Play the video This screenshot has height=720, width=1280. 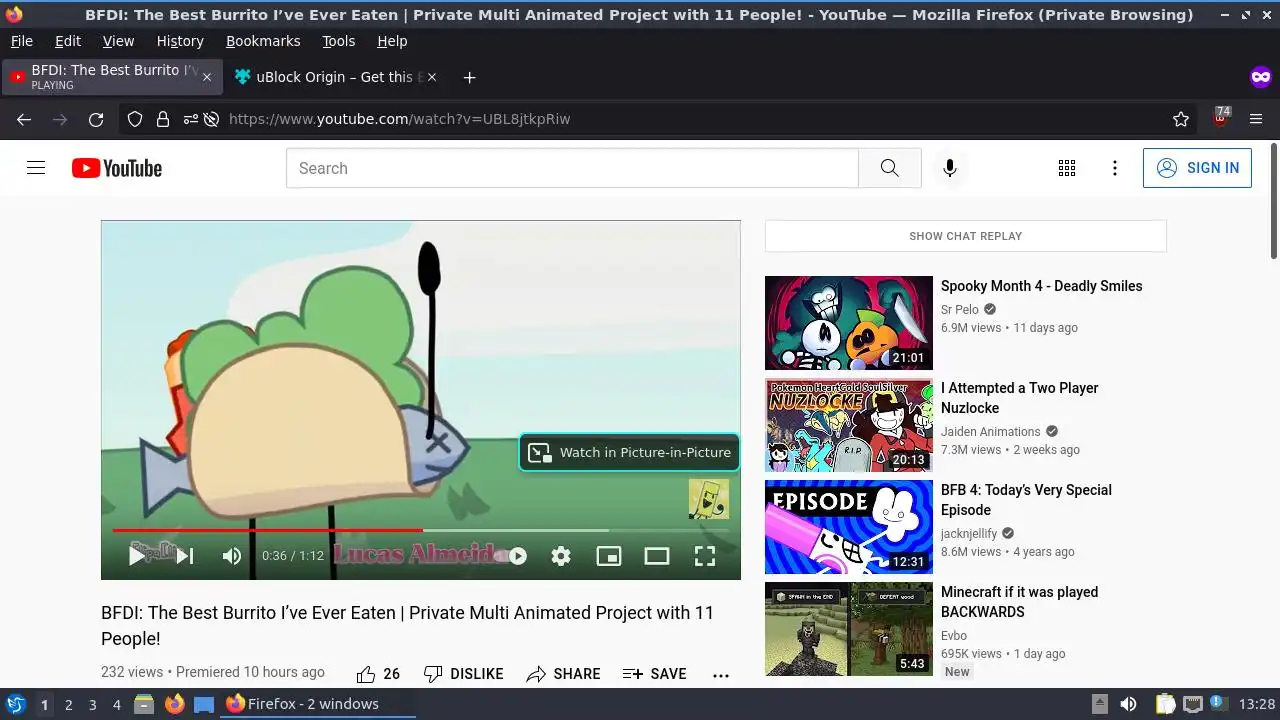coord(137,556)
